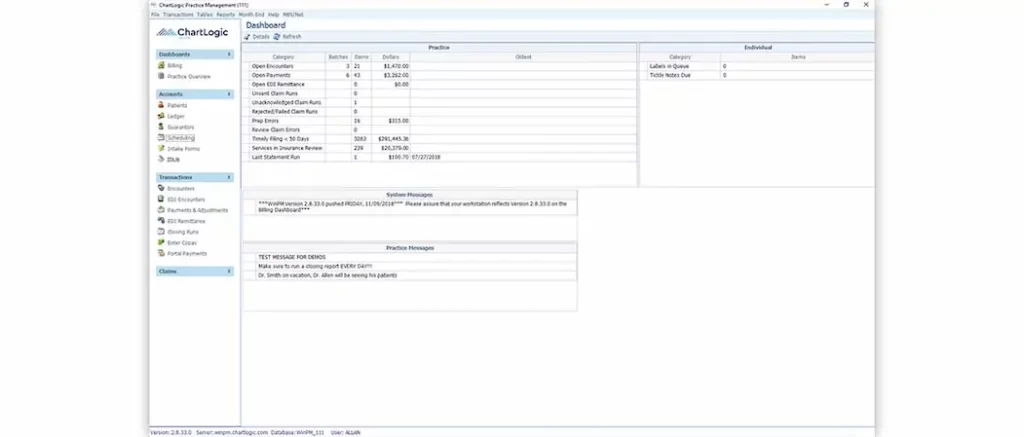
Task: Expand the Claims sidebar section
Action: 229,271
